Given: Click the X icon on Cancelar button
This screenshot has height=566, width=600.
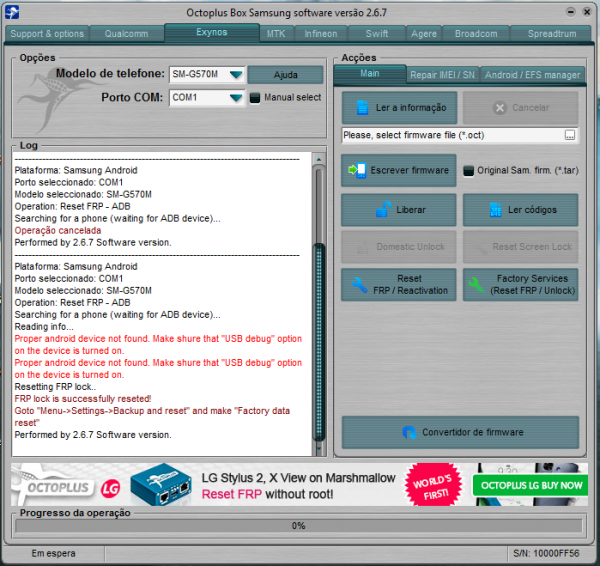Looking at the screenshot, I should click(500, 108).
